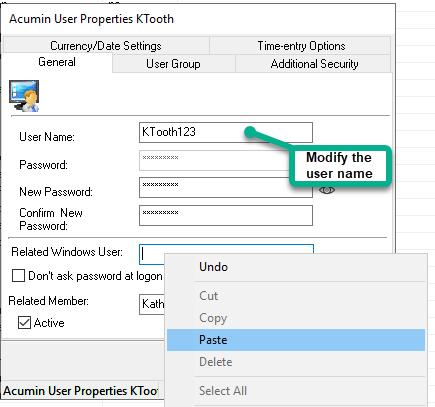Uncheck the Active checkbox
This screenshot has width=435, height=407.
click(24, 323)
